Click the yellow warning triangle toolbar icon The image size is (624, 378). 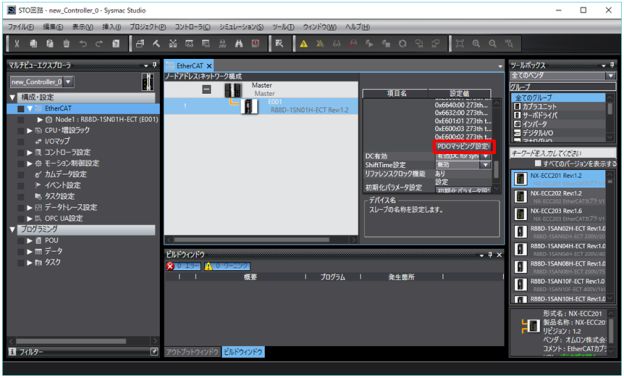pyautogui.click(x=304, y=44)
